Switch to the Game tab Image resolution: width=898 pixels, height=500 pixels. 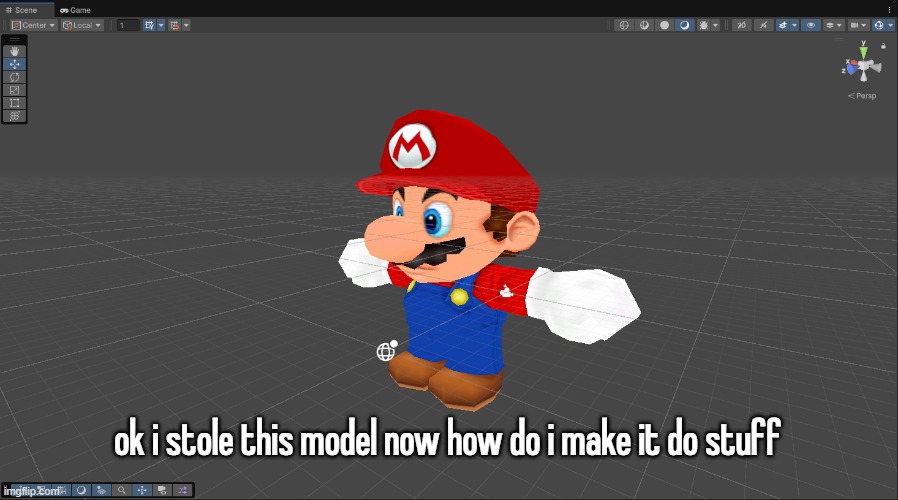tap(75, 10)
